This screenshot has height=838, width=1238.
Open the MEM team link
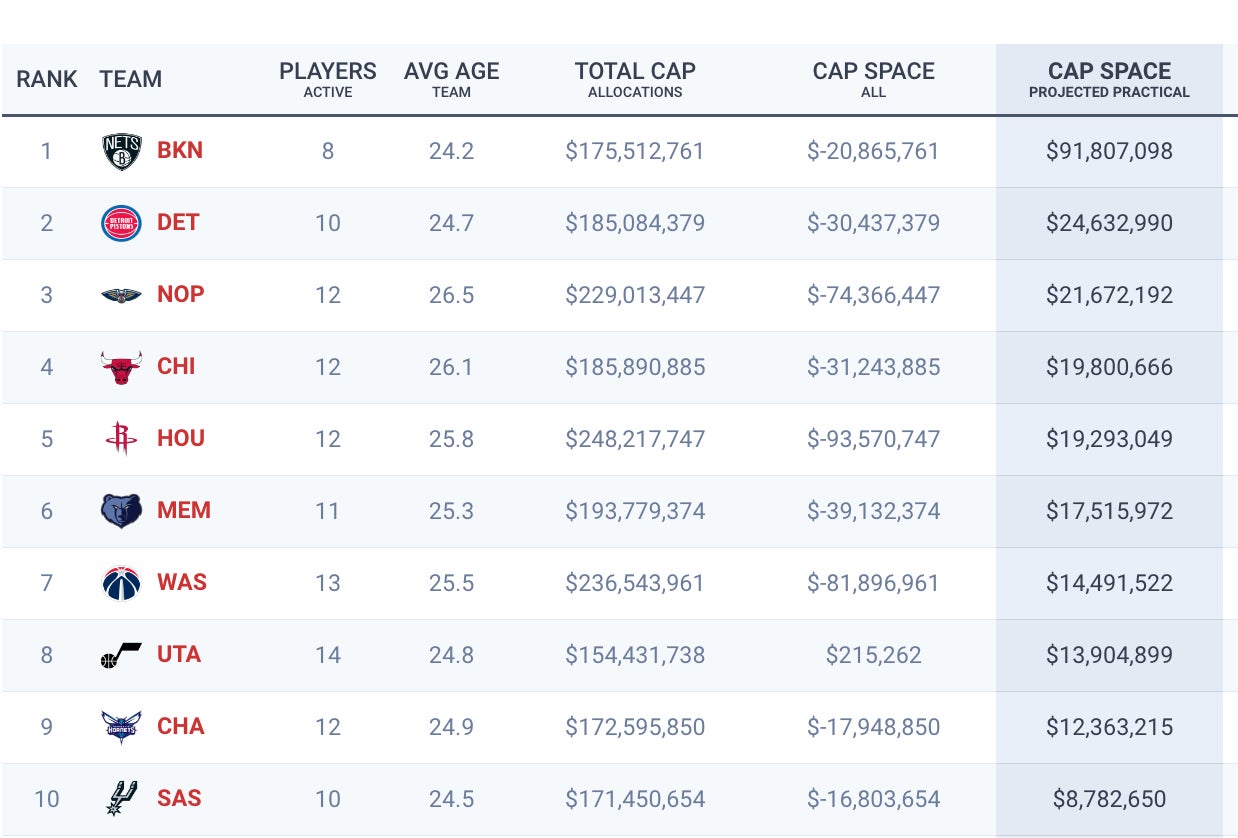point(184,511)
